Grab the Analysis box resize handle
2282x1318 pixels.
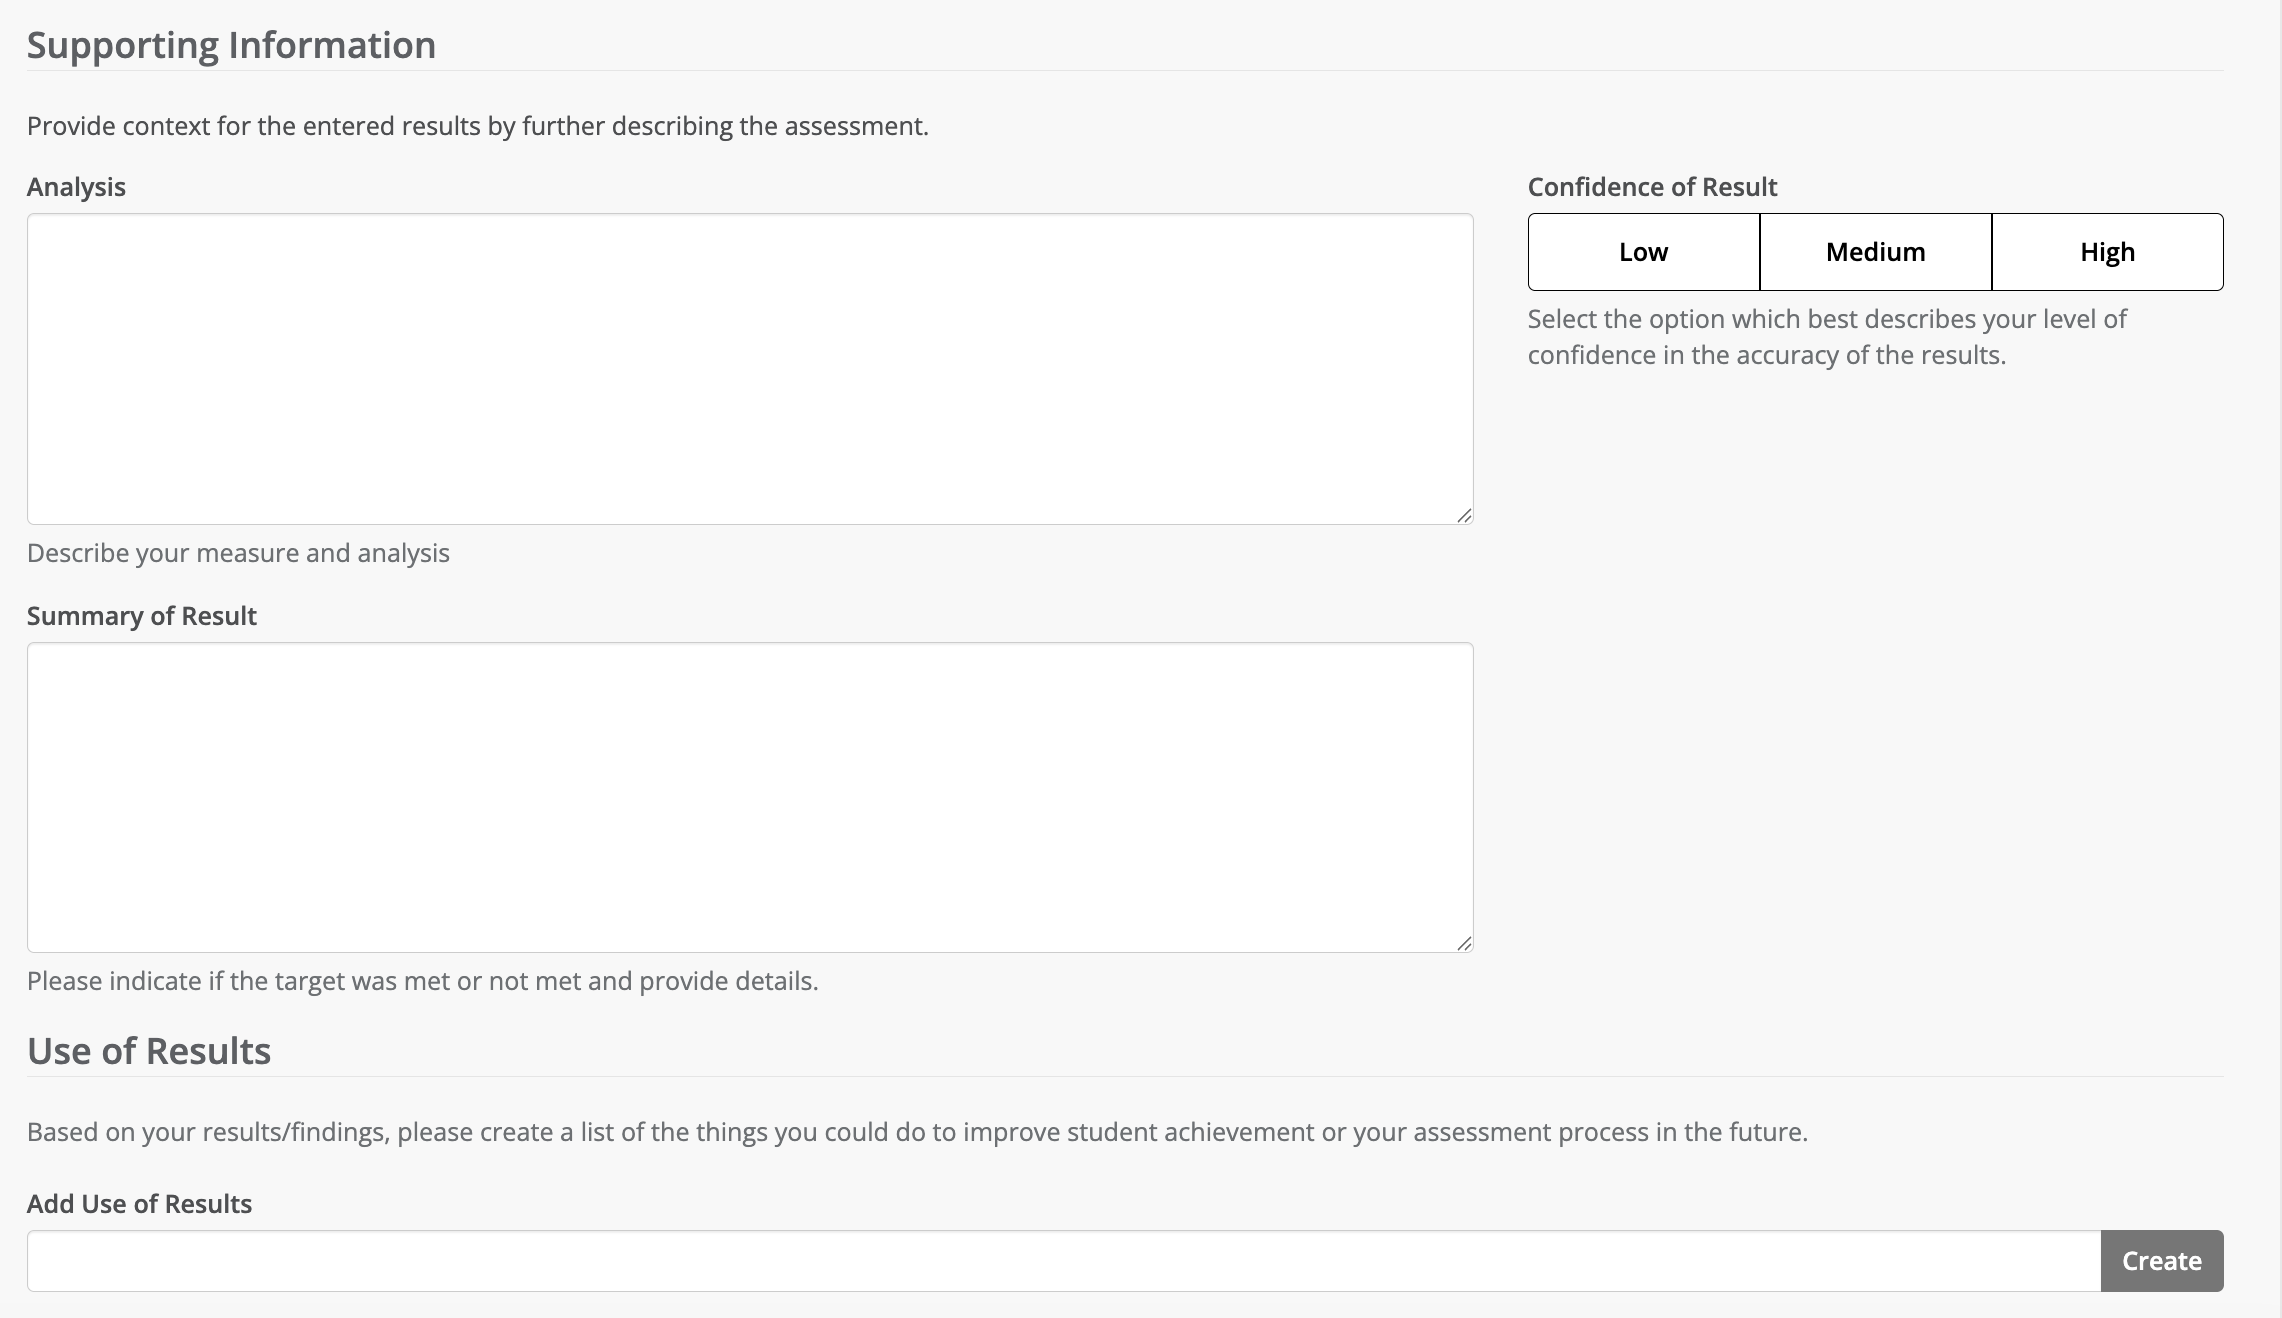[x=1464, y=515]
